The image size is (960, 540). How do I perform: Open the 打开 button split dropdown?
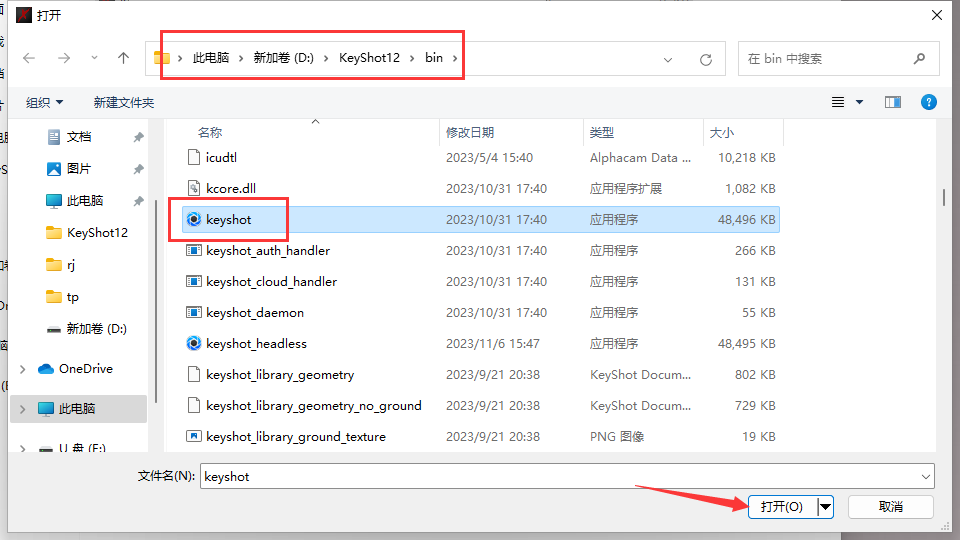point(825,507)
